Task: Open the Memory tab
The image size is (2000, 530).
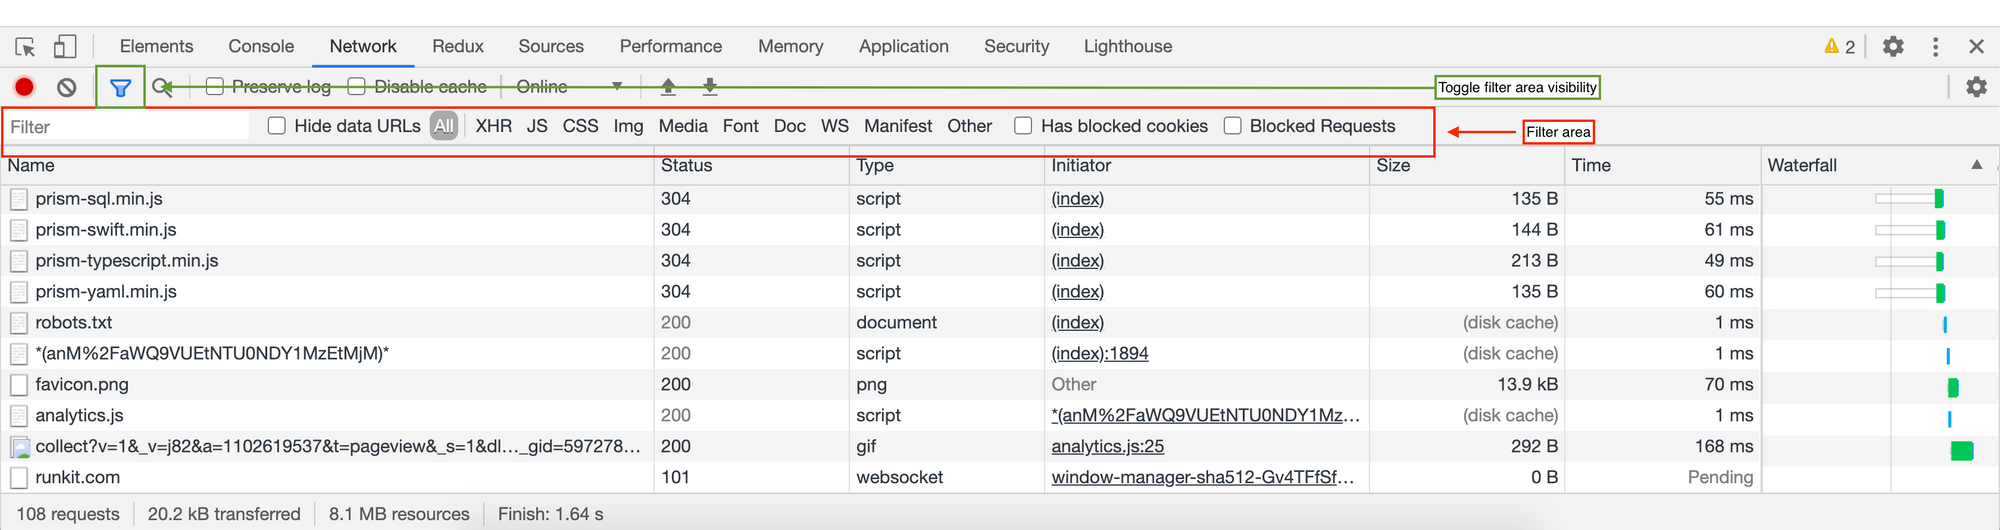Action: point(790,46)
